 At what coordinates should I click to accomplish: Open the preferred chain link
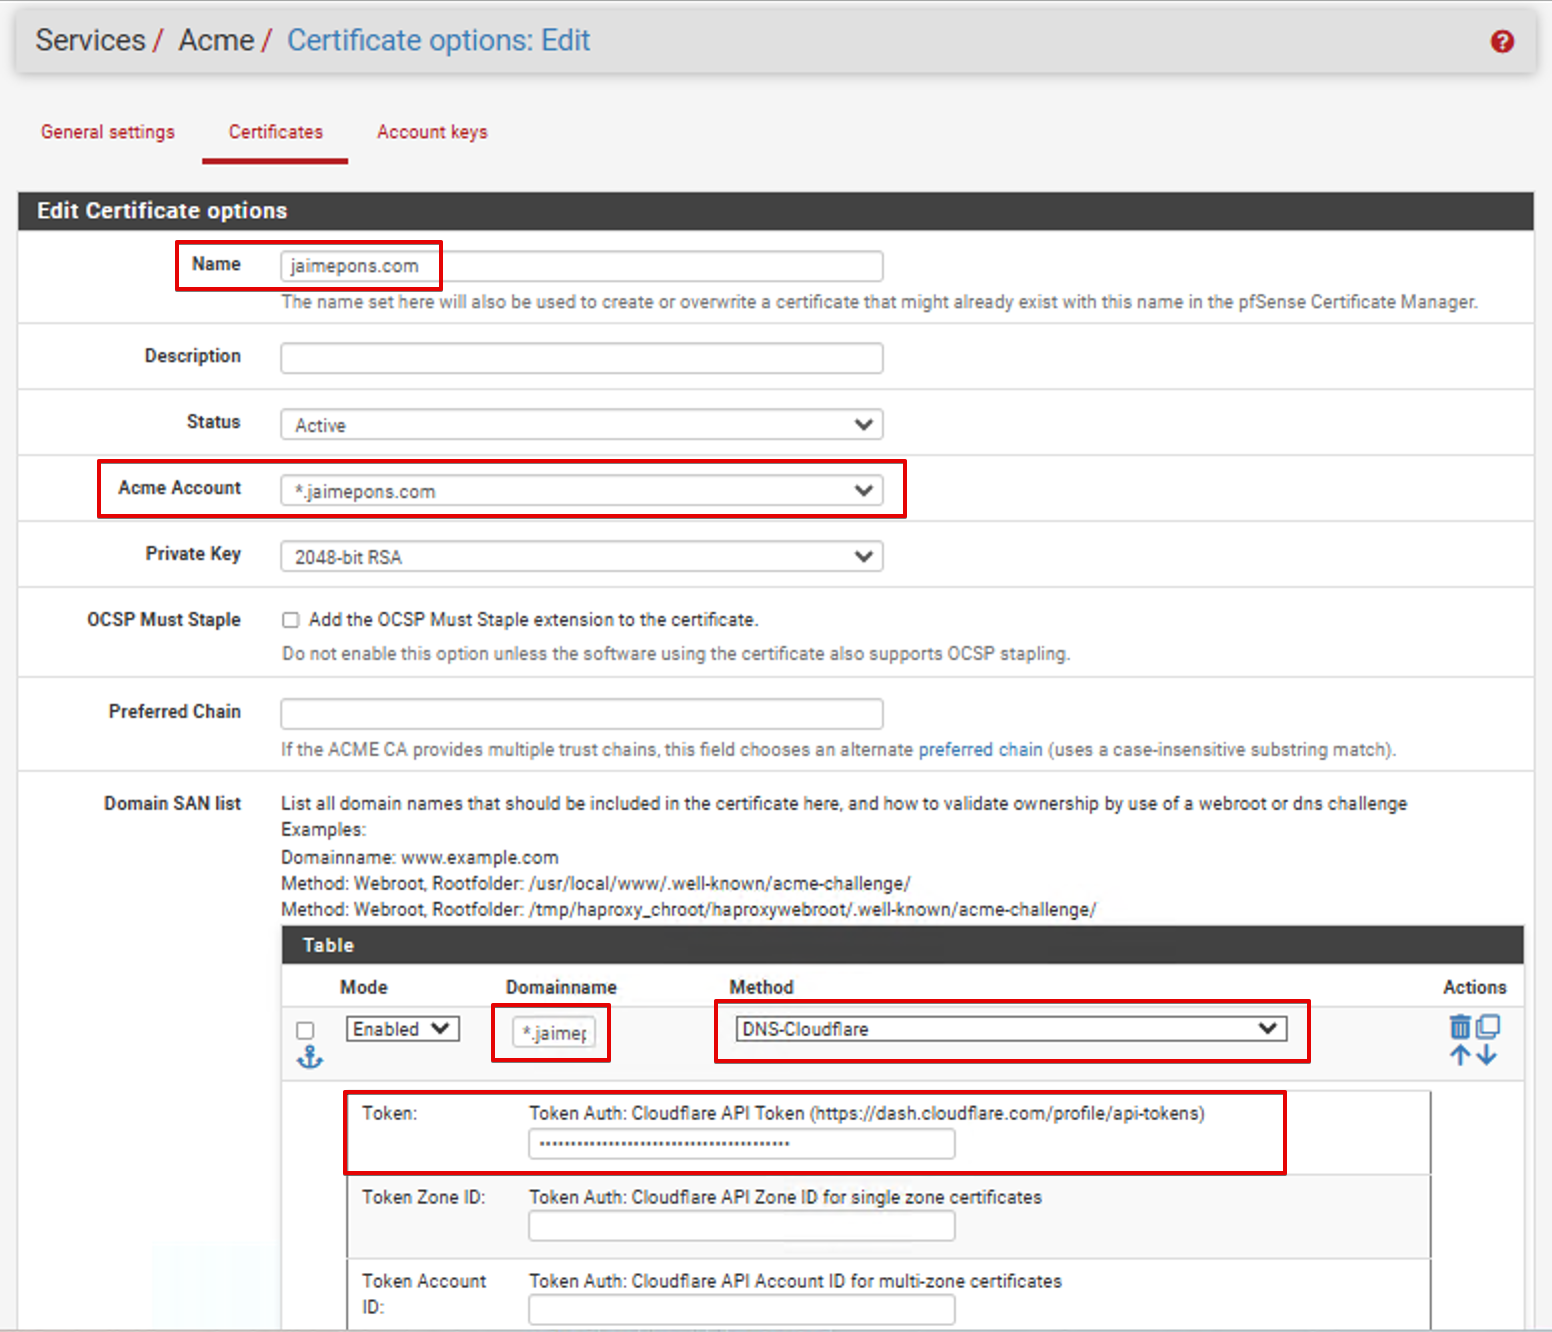coord(980,750)
